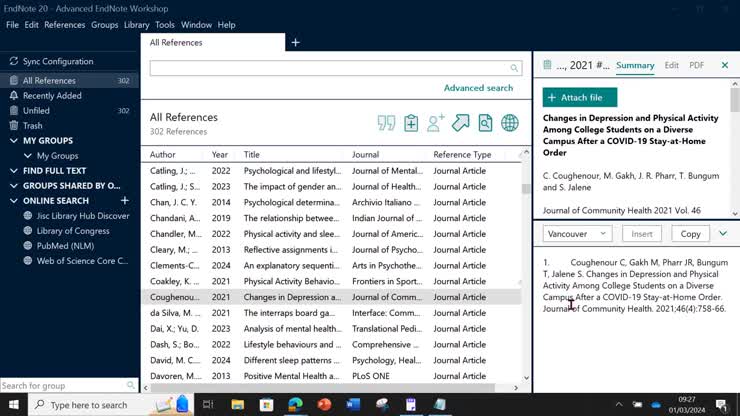Open the Advanced search link
Viewport: 740px width, 416px height.
(x=478, y=88)
